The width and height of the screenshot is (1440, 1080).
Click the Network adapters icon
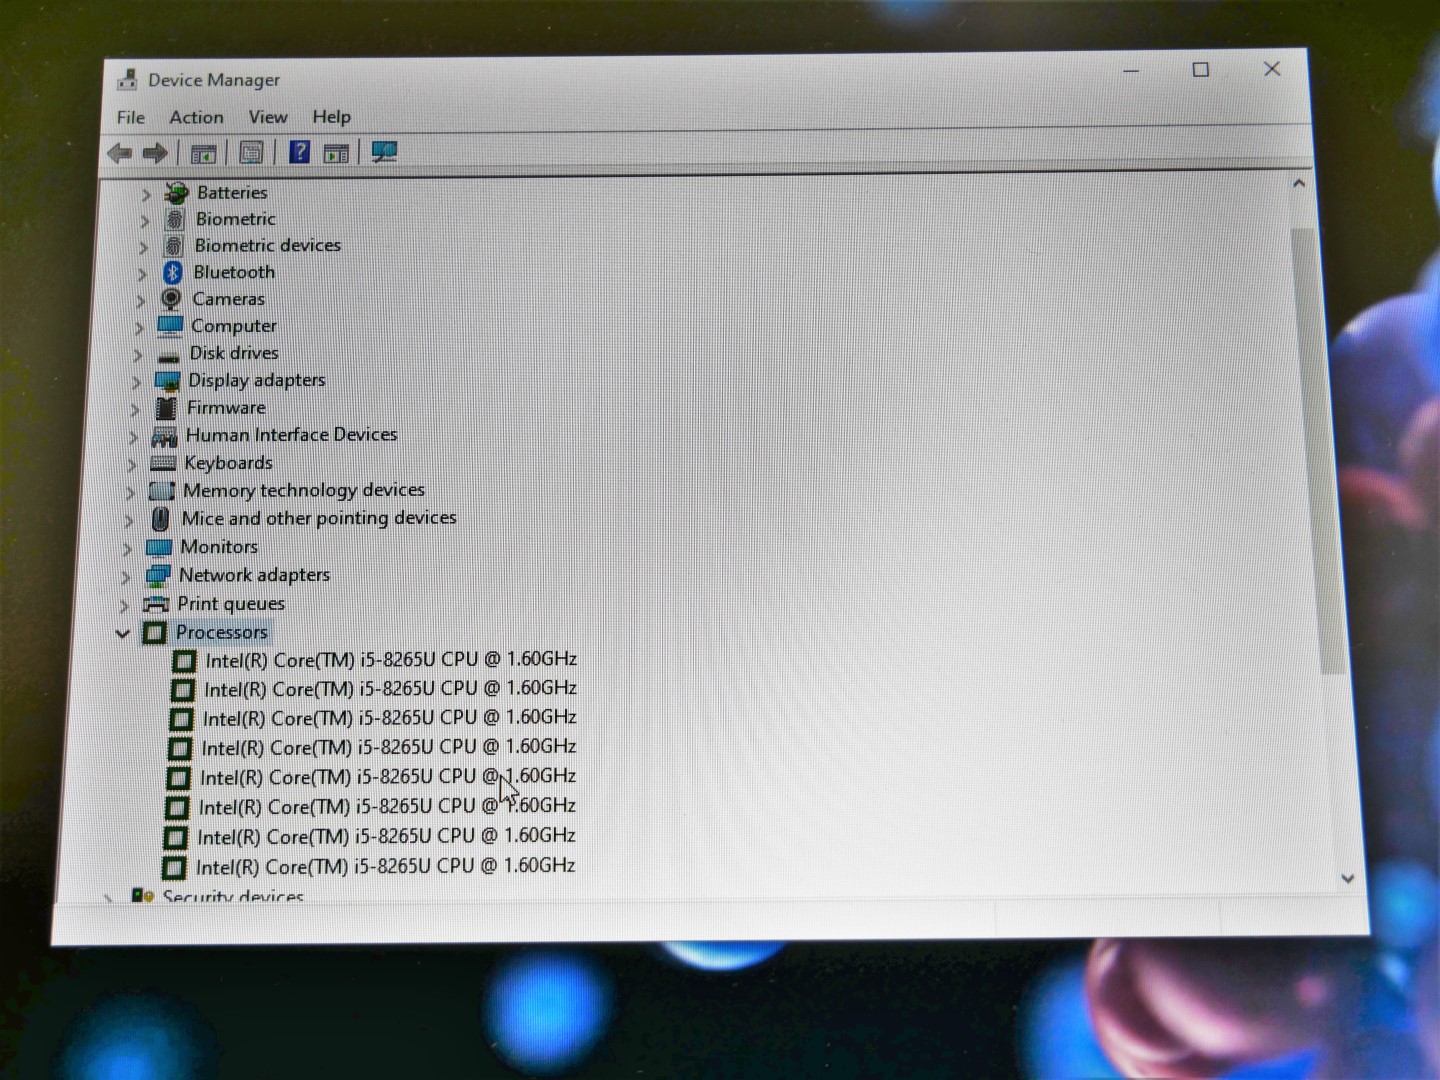(x=157, y=576)
